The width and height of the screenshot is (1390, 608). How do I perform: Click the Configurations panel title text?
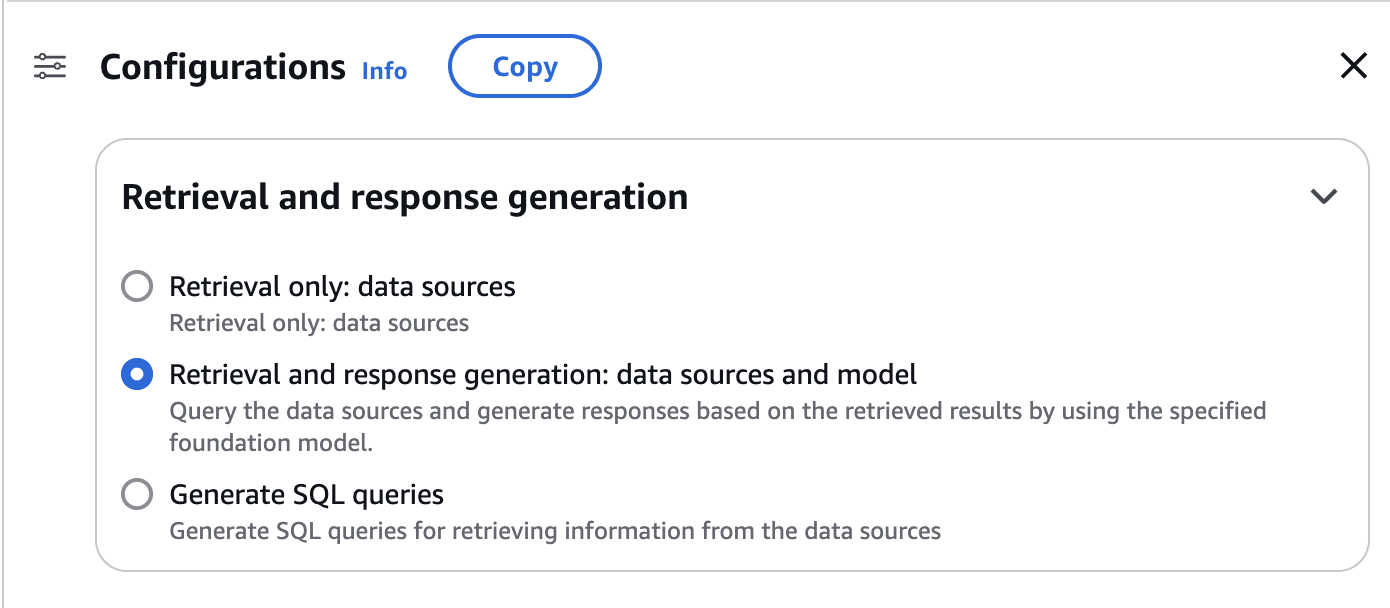coord(222,67)
